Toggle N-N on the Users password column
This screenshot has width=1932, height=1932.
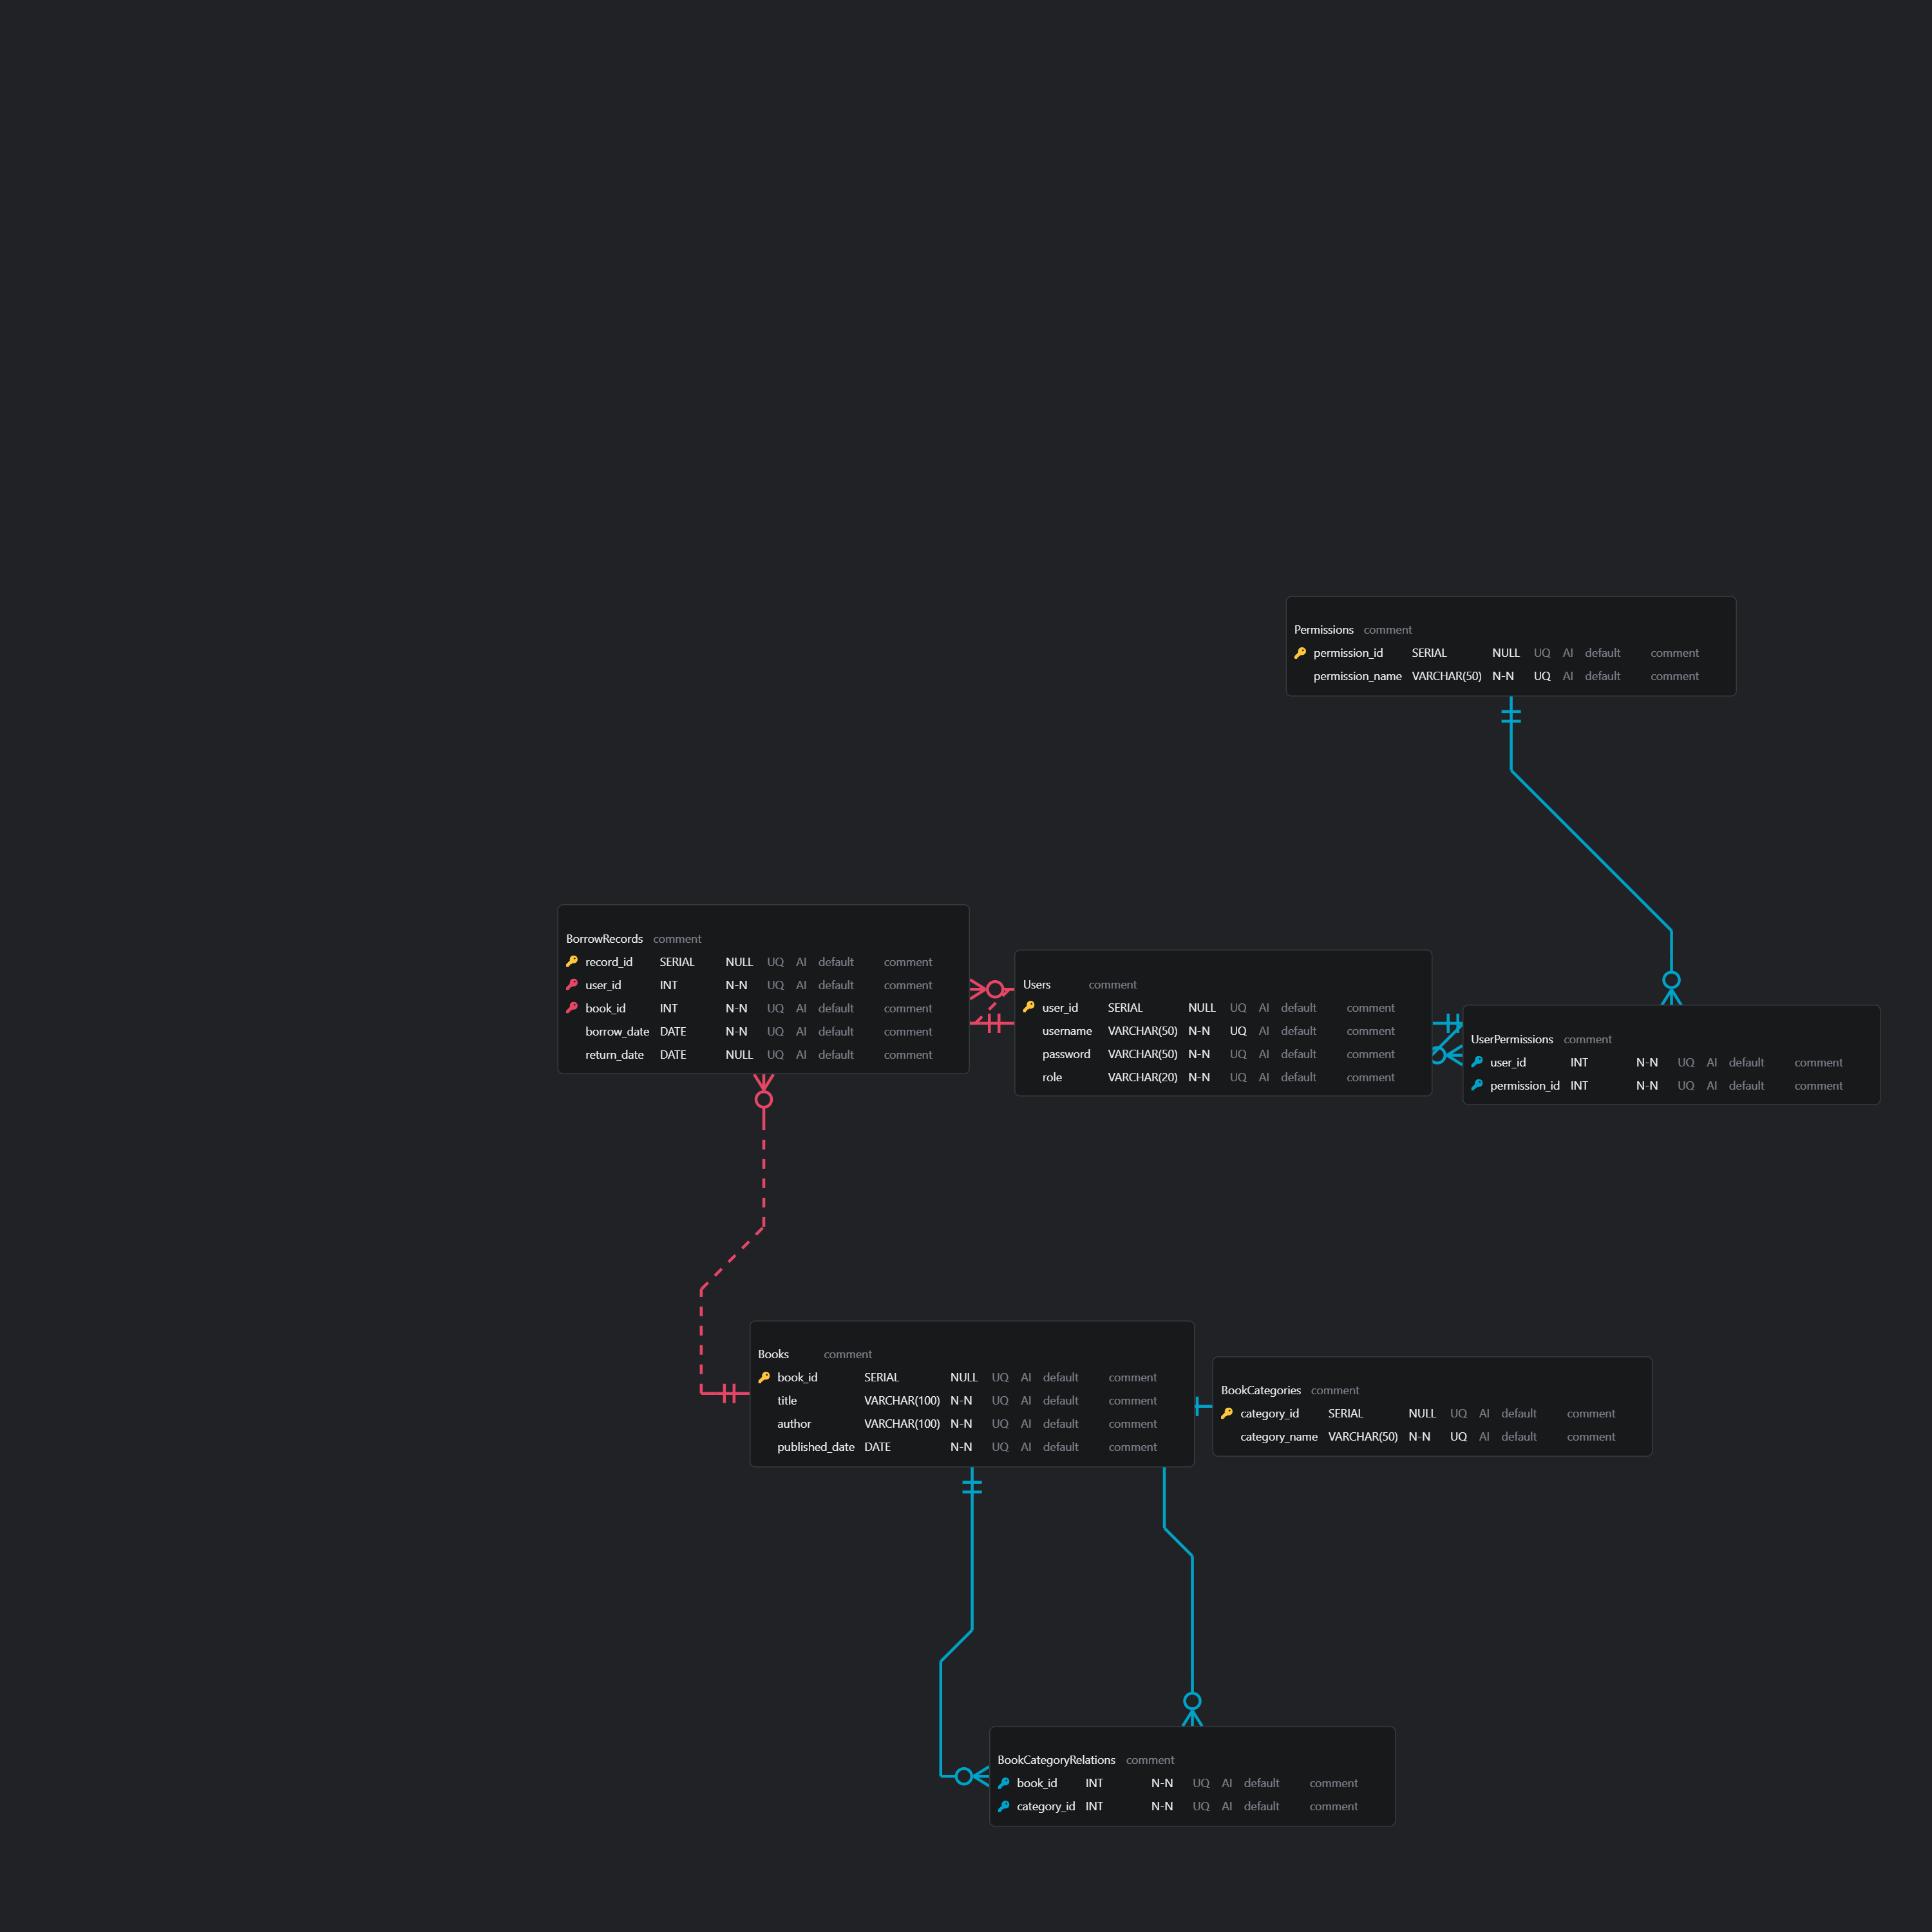click(1199, 1054)
